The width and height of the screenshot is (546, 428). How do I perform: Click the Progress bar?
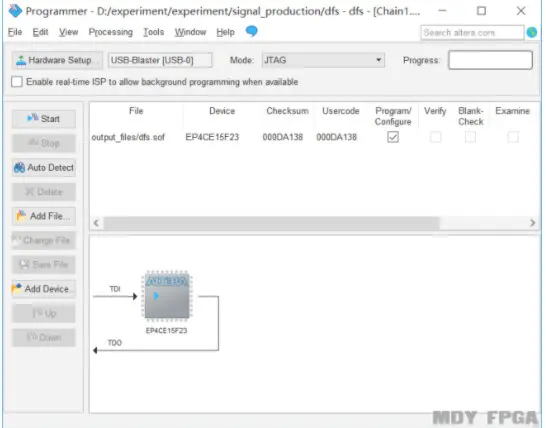490,60
